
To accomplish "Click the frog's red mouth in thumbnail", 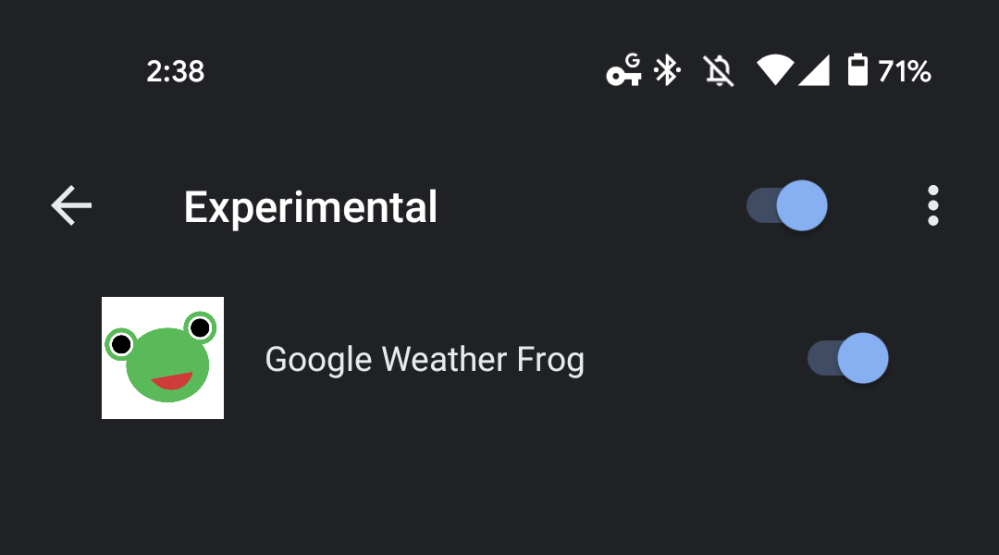I will (x=171, y=381).
